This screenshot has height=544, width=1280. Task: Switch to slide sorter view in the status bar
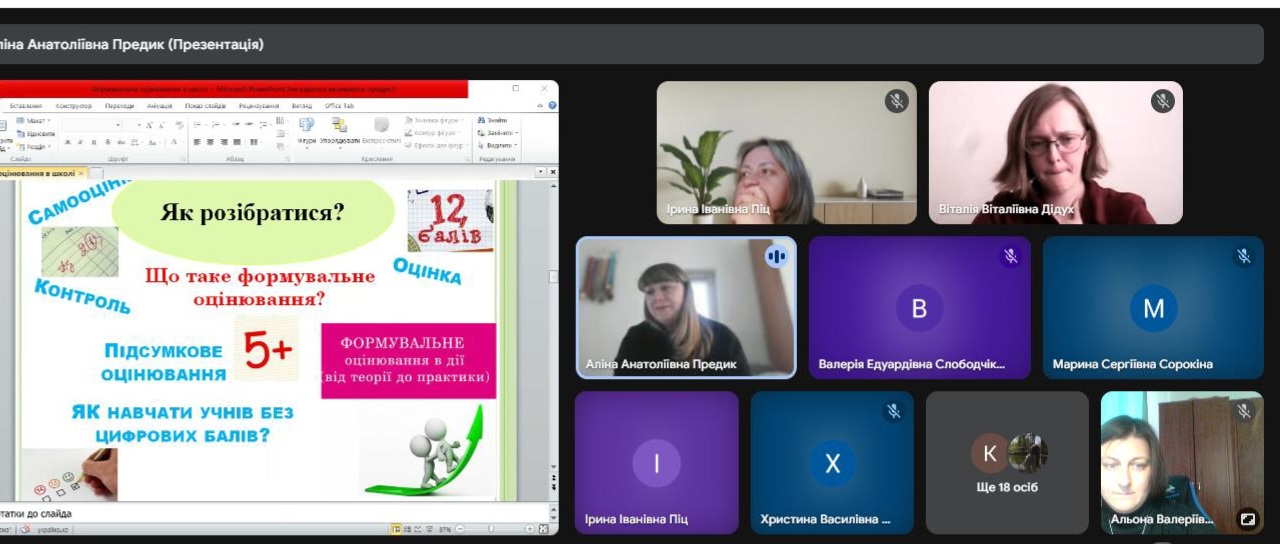tap(408, 529)
